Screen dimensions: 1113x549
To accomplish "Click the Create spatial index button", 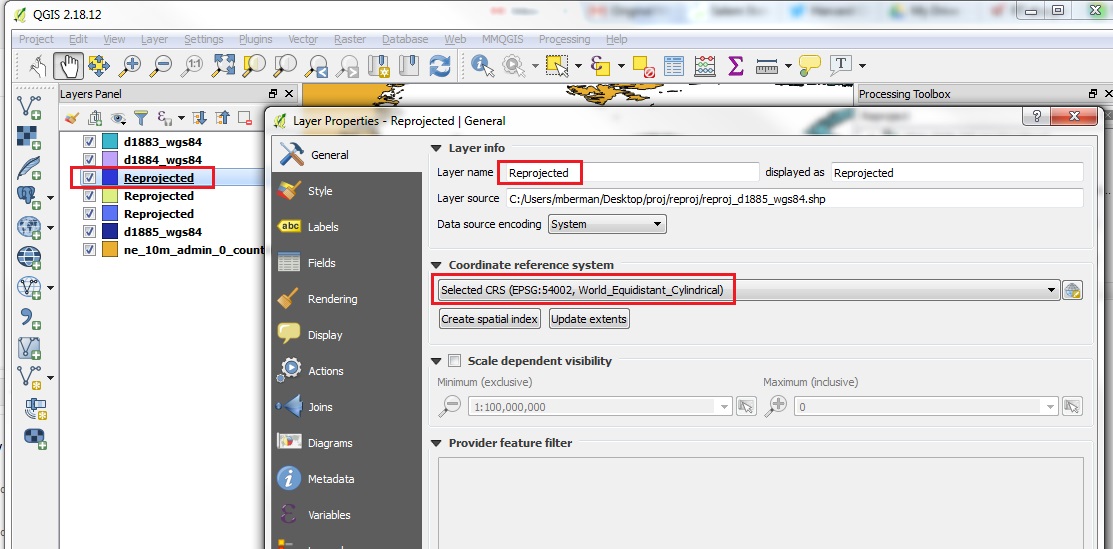I will 490,319.
